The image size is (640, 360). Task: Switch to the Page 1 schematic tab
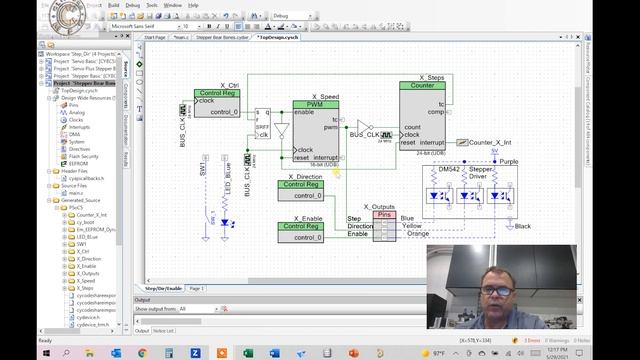pos(196,289)
